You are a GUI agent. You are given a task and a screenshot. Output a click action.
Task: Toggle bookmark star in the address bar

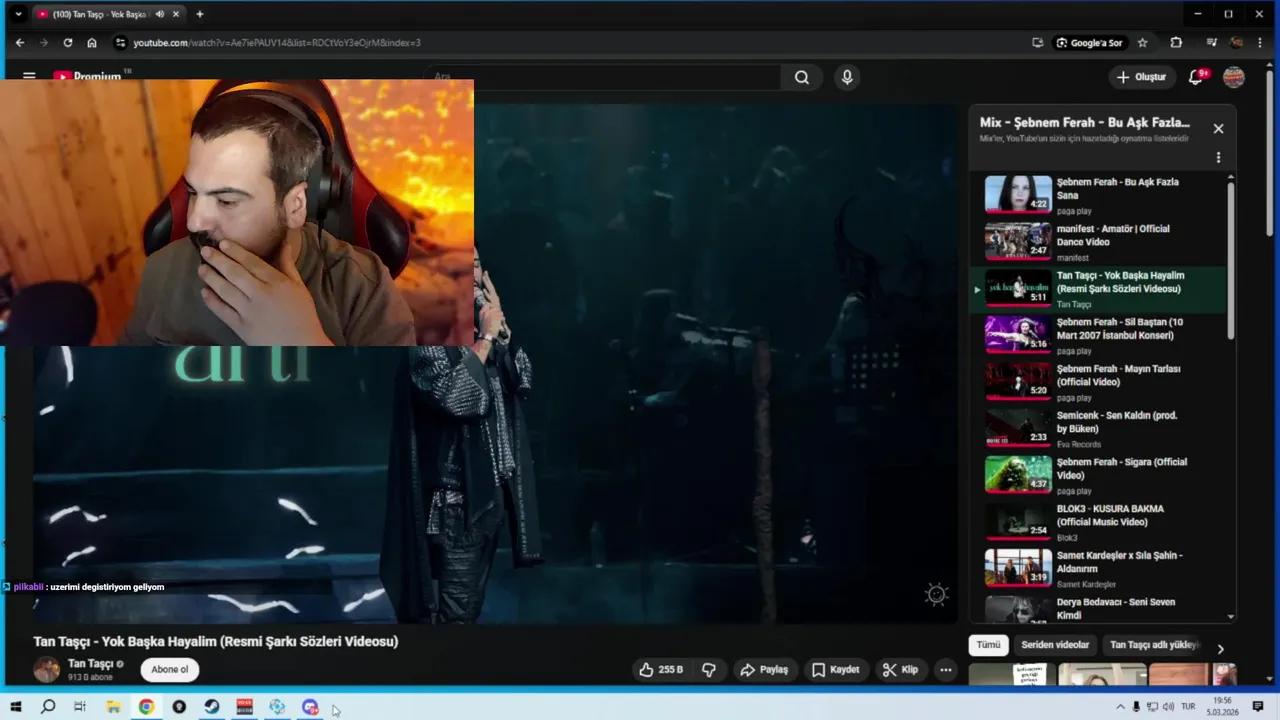(1143, 42)
